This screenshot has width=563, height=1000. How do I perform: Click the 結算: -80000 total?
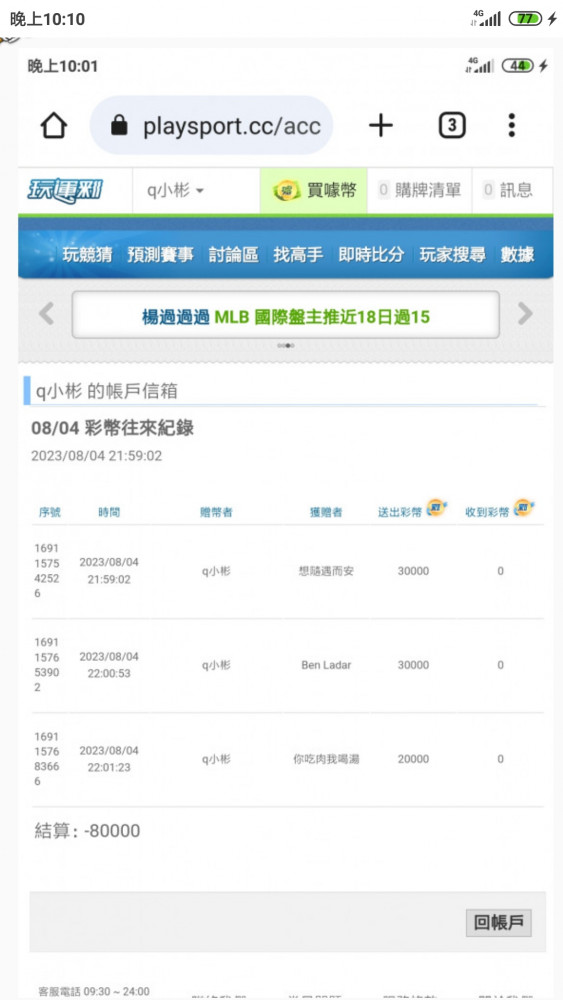coord(87,831)
